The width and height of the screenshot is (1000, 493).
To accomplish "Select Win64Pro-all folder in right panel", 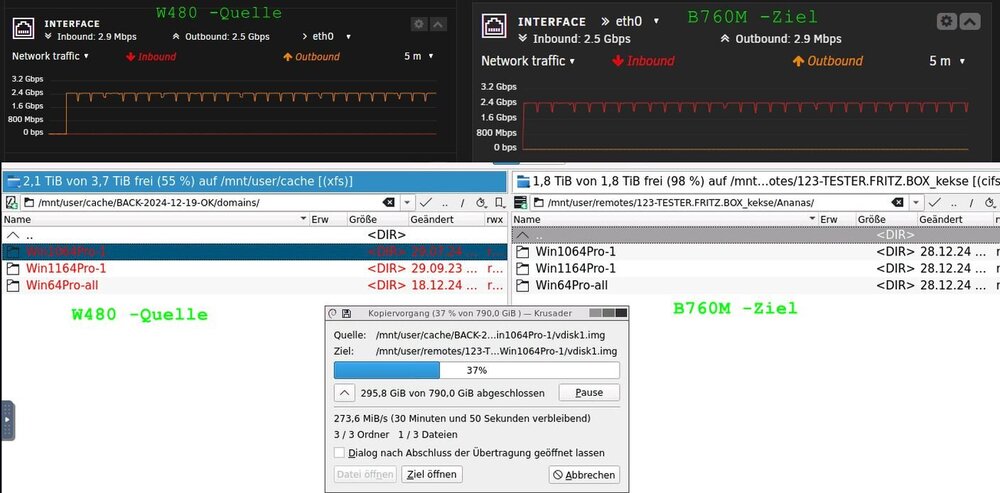I will [756, 285].
